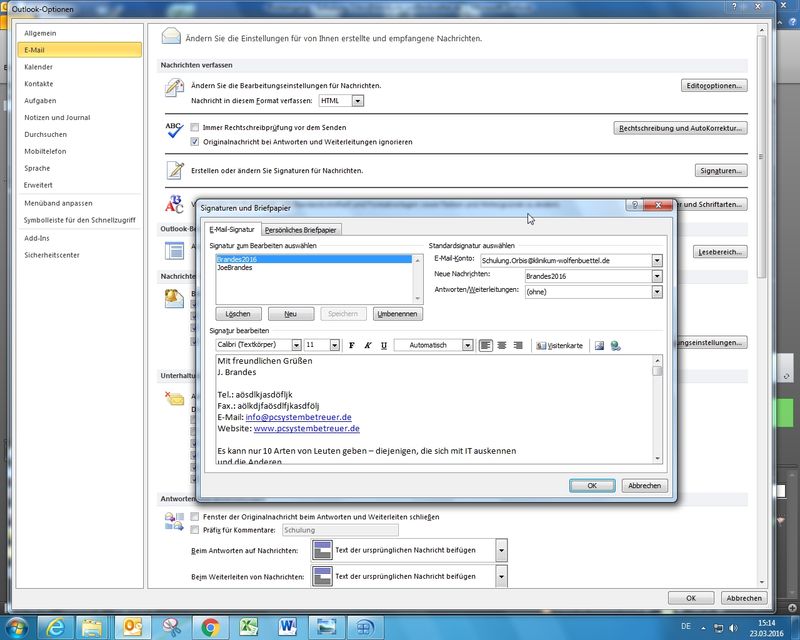The image size is (800, 640).
Task: Align signature text right
Action: pyautogui.click(x=518, y=345)
